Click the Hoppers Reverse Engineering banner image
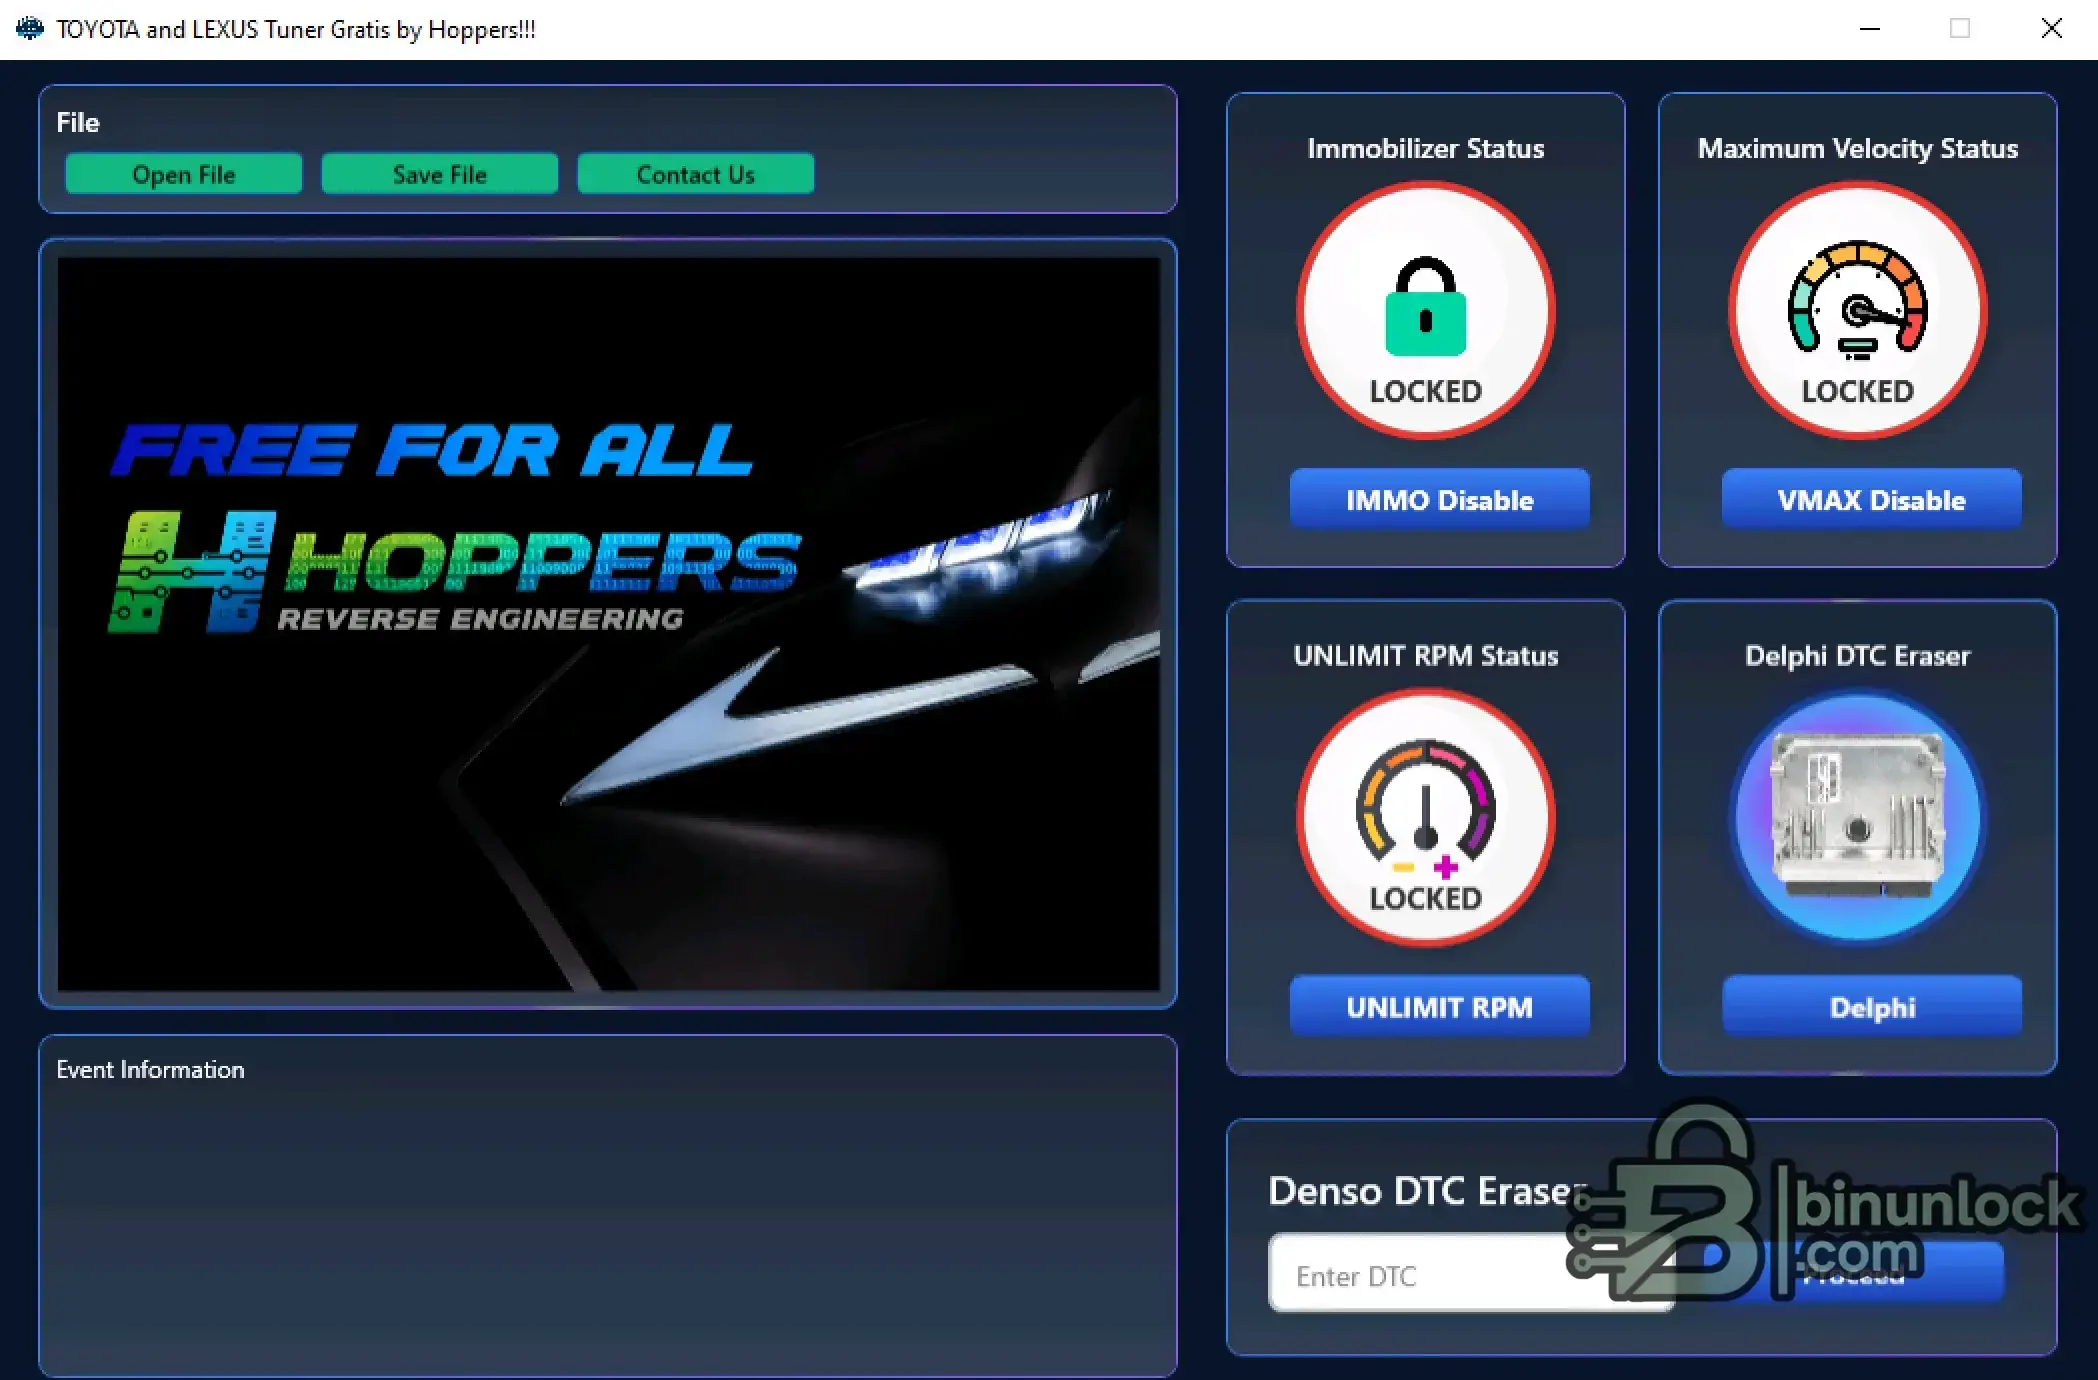Image resolution: width=2098 pixels, height=1380 pixels. click(609, 624)
